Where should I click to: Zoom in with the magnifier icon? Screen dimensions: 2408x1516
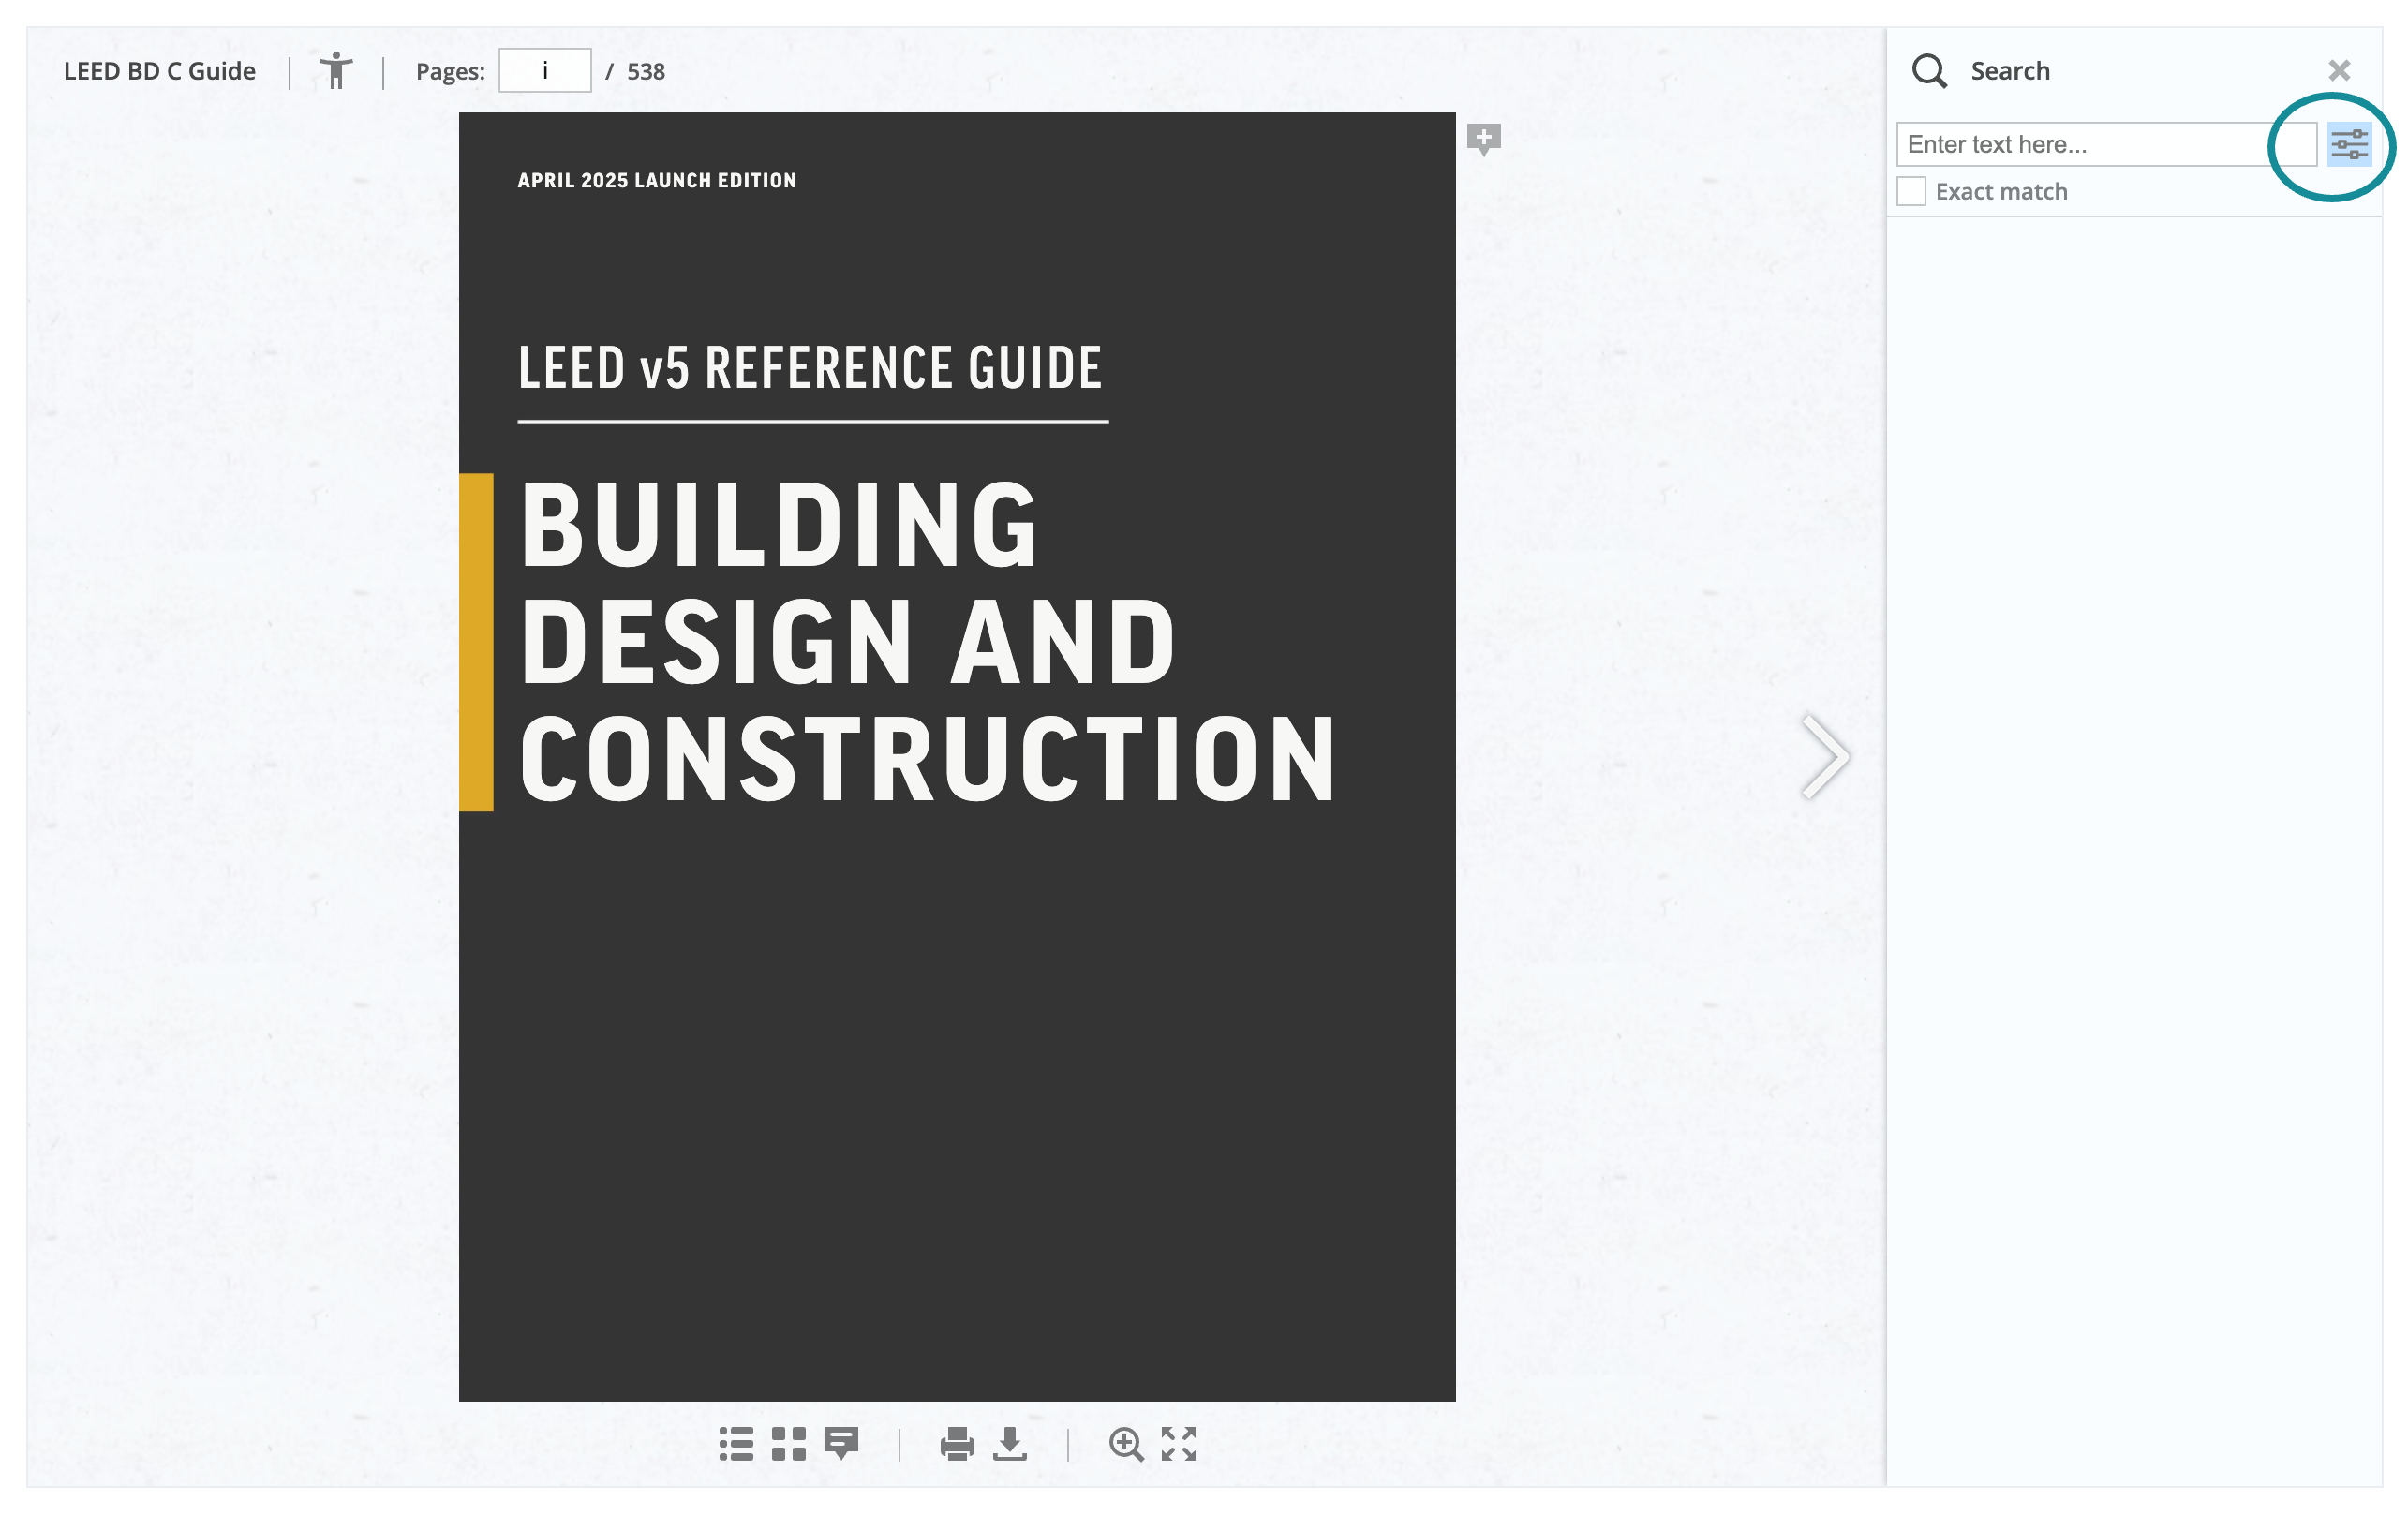click(1126, 1443)
